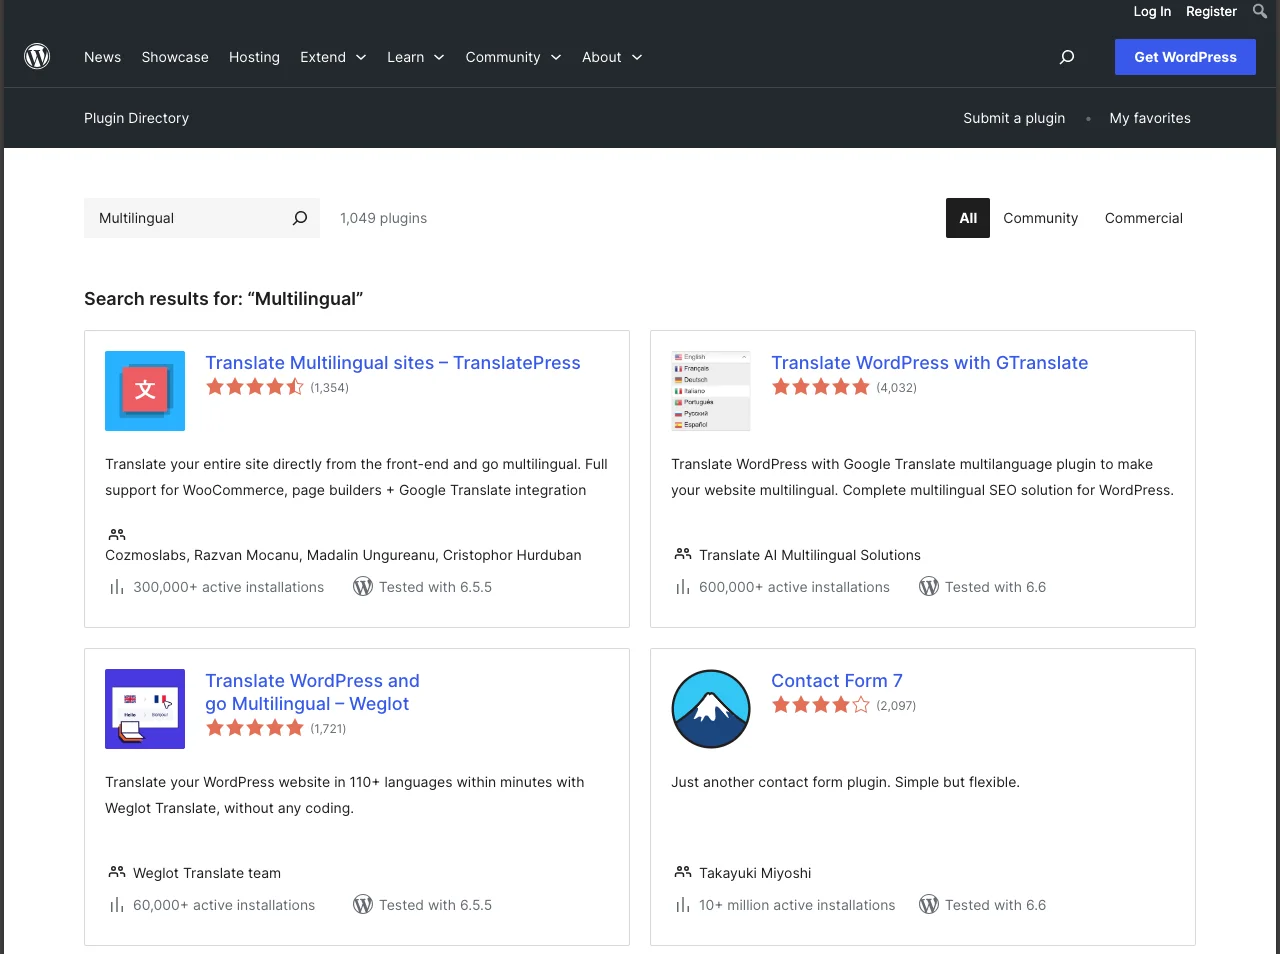Click the Register link
The height and width of the screenshot is (954, 1280).
pyautogui.click(x=1211, y=11)
